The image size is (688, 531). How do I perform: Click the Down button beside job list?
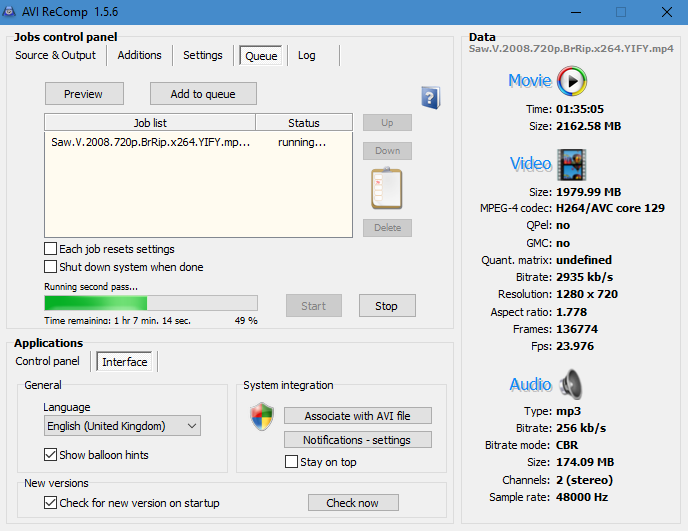tap(387, 151)
